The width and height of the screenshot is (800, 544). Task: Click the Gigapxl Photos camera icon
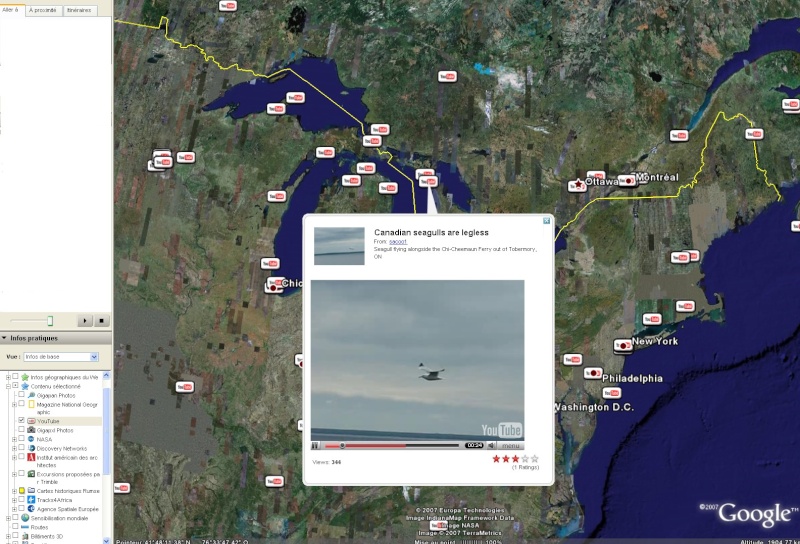click(x=31, y=430)
